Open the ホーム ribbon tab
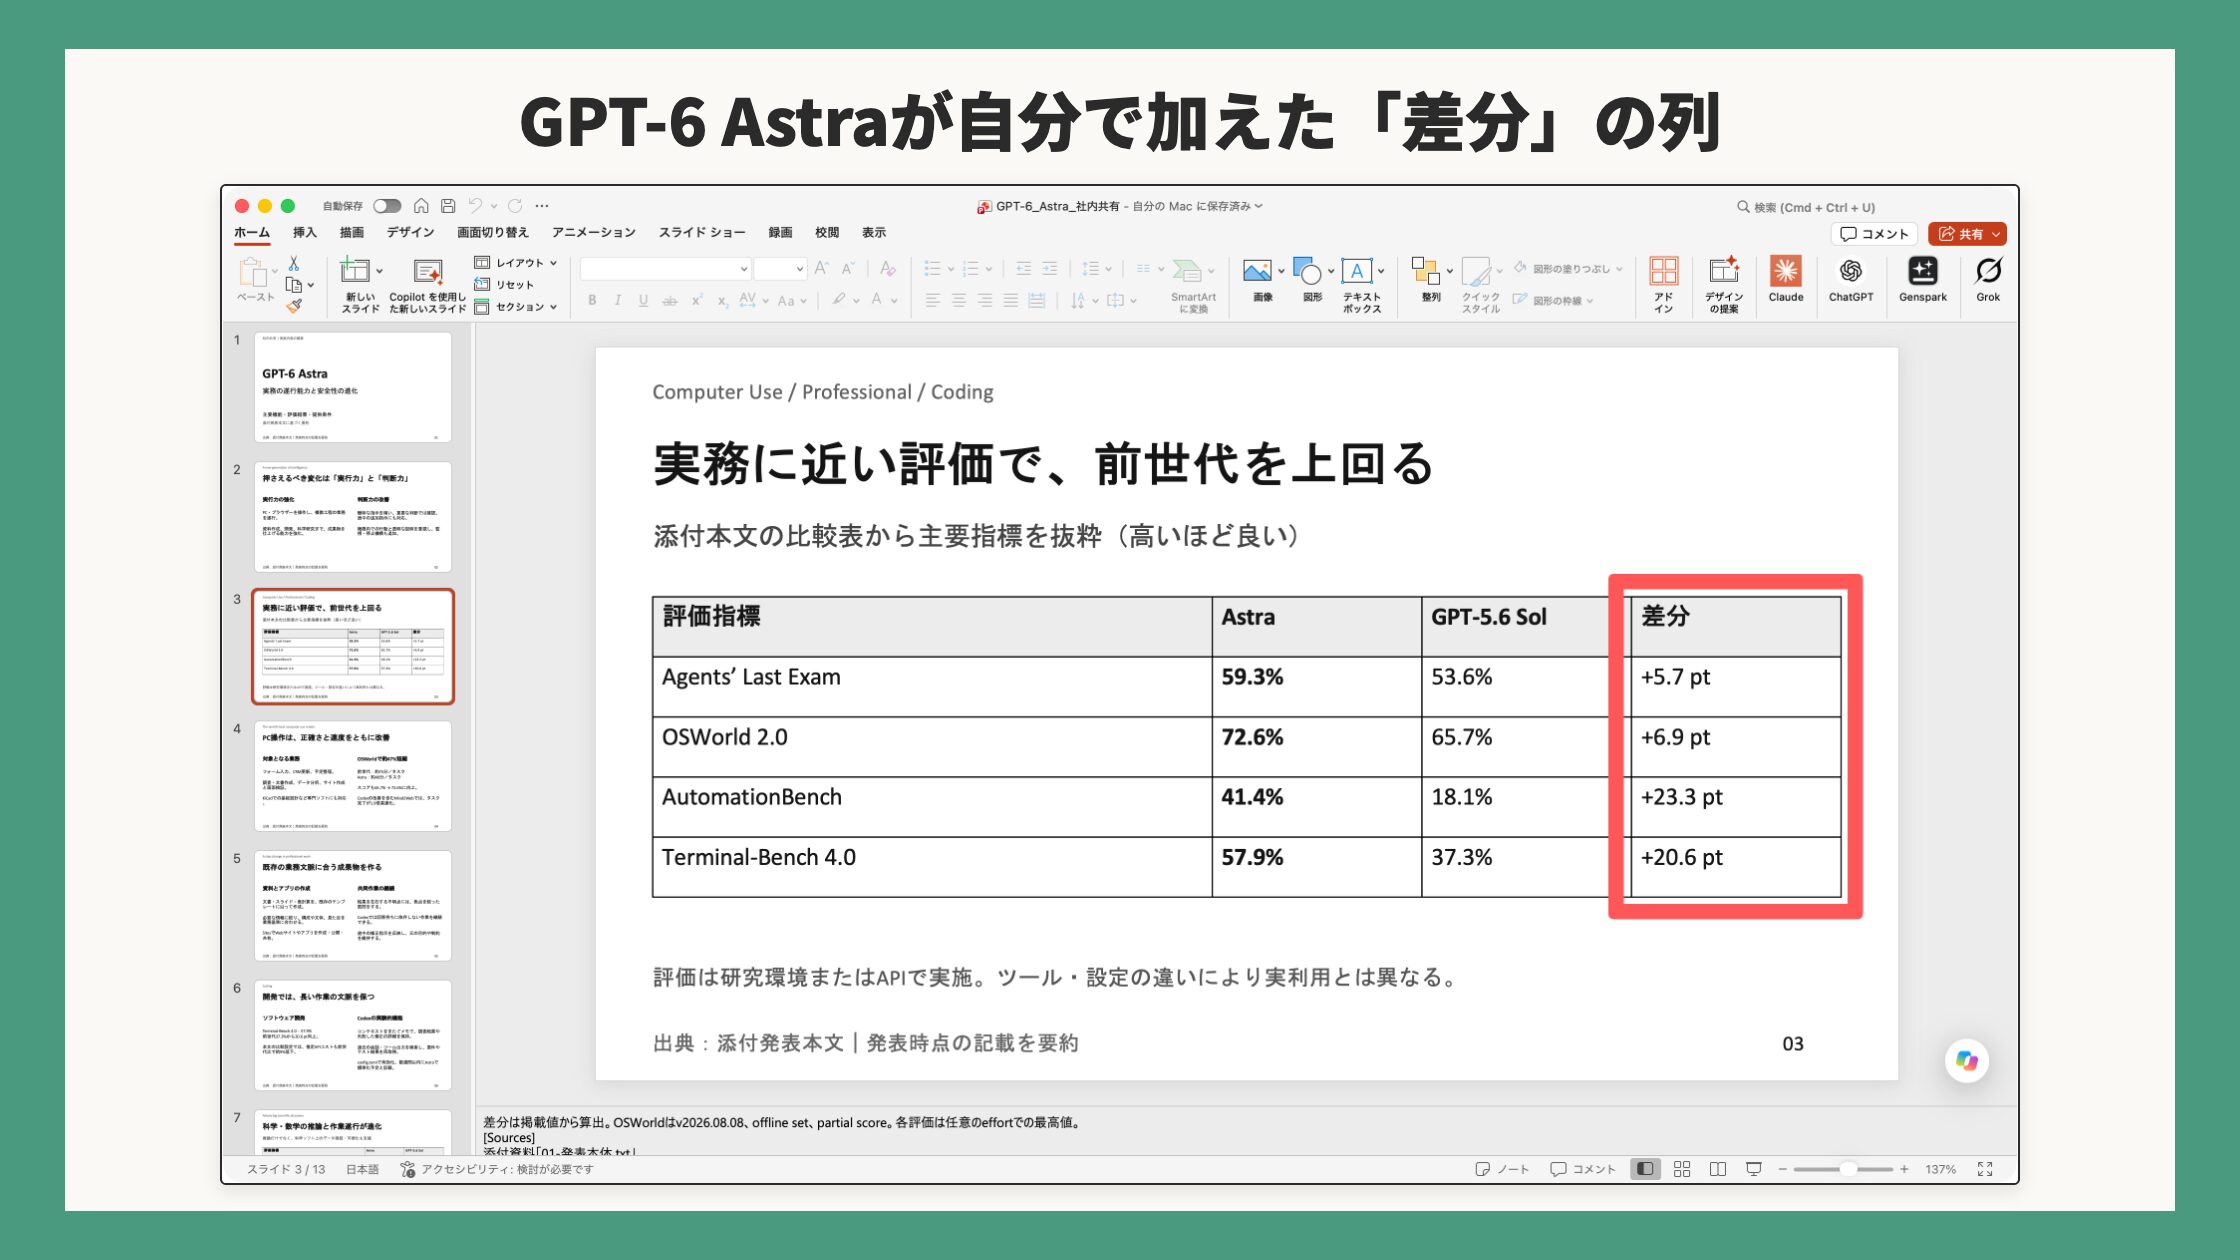 pyautogui.click(x=252, y=232)
